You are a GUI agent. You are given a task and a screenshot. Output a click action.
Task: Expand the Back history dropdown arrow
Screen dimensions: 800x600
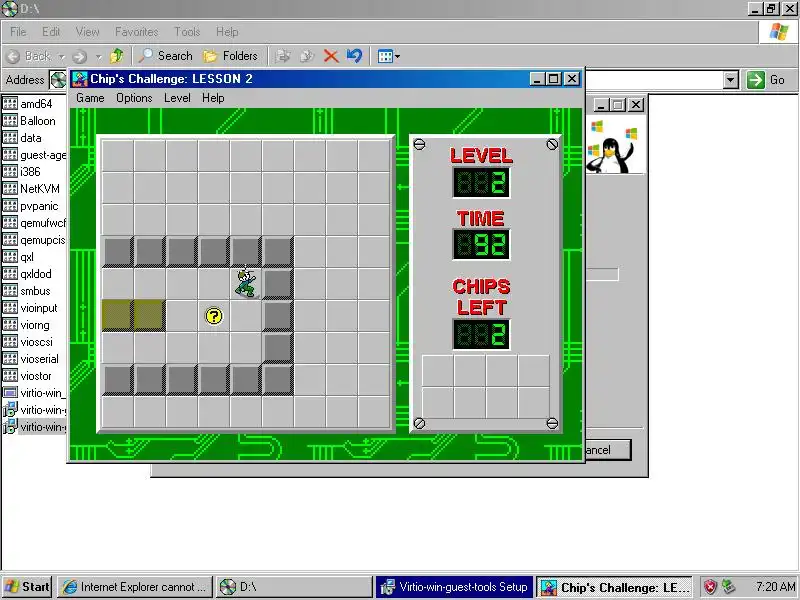click(61, 56)
